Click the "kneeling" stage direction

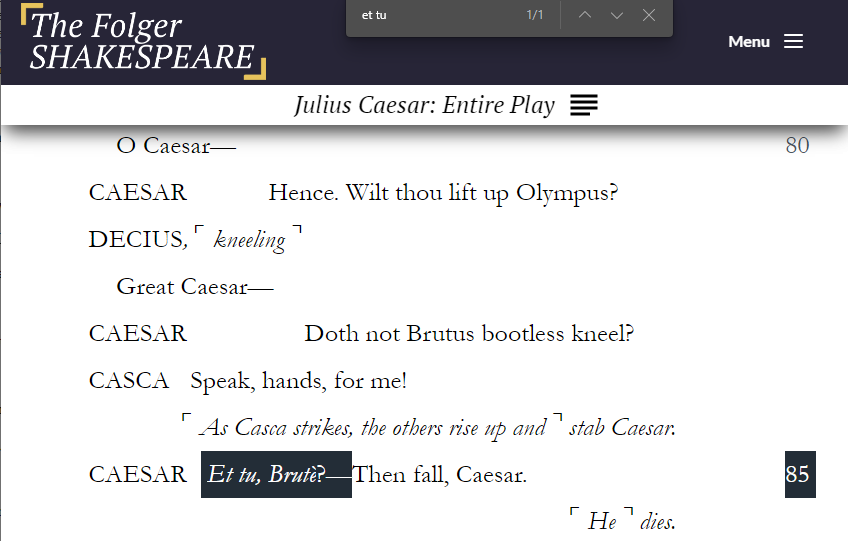click(x=249, y=240)
